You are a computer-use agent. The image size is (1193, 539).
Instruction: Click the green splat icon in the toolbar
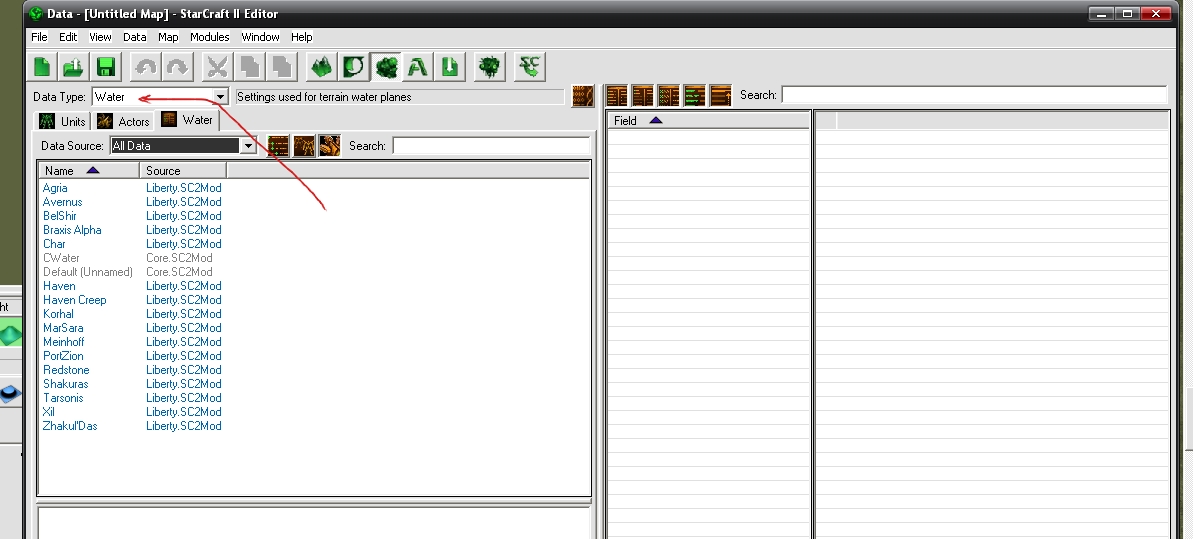(489, 67)
